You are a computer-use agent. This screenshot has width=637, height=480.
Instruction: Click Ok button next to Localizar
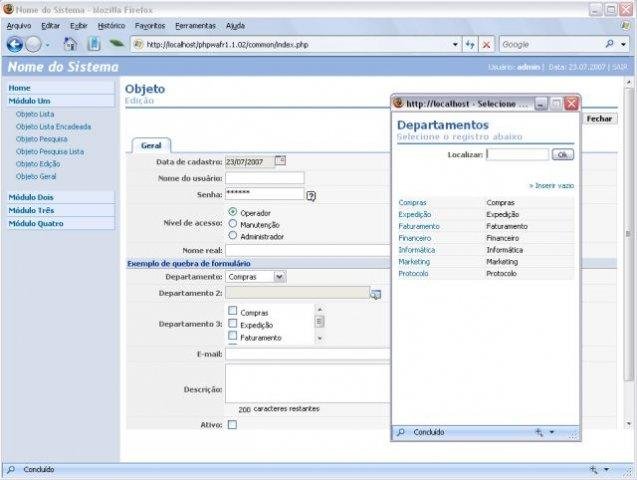pyautogui.click(x=563, y=154)
